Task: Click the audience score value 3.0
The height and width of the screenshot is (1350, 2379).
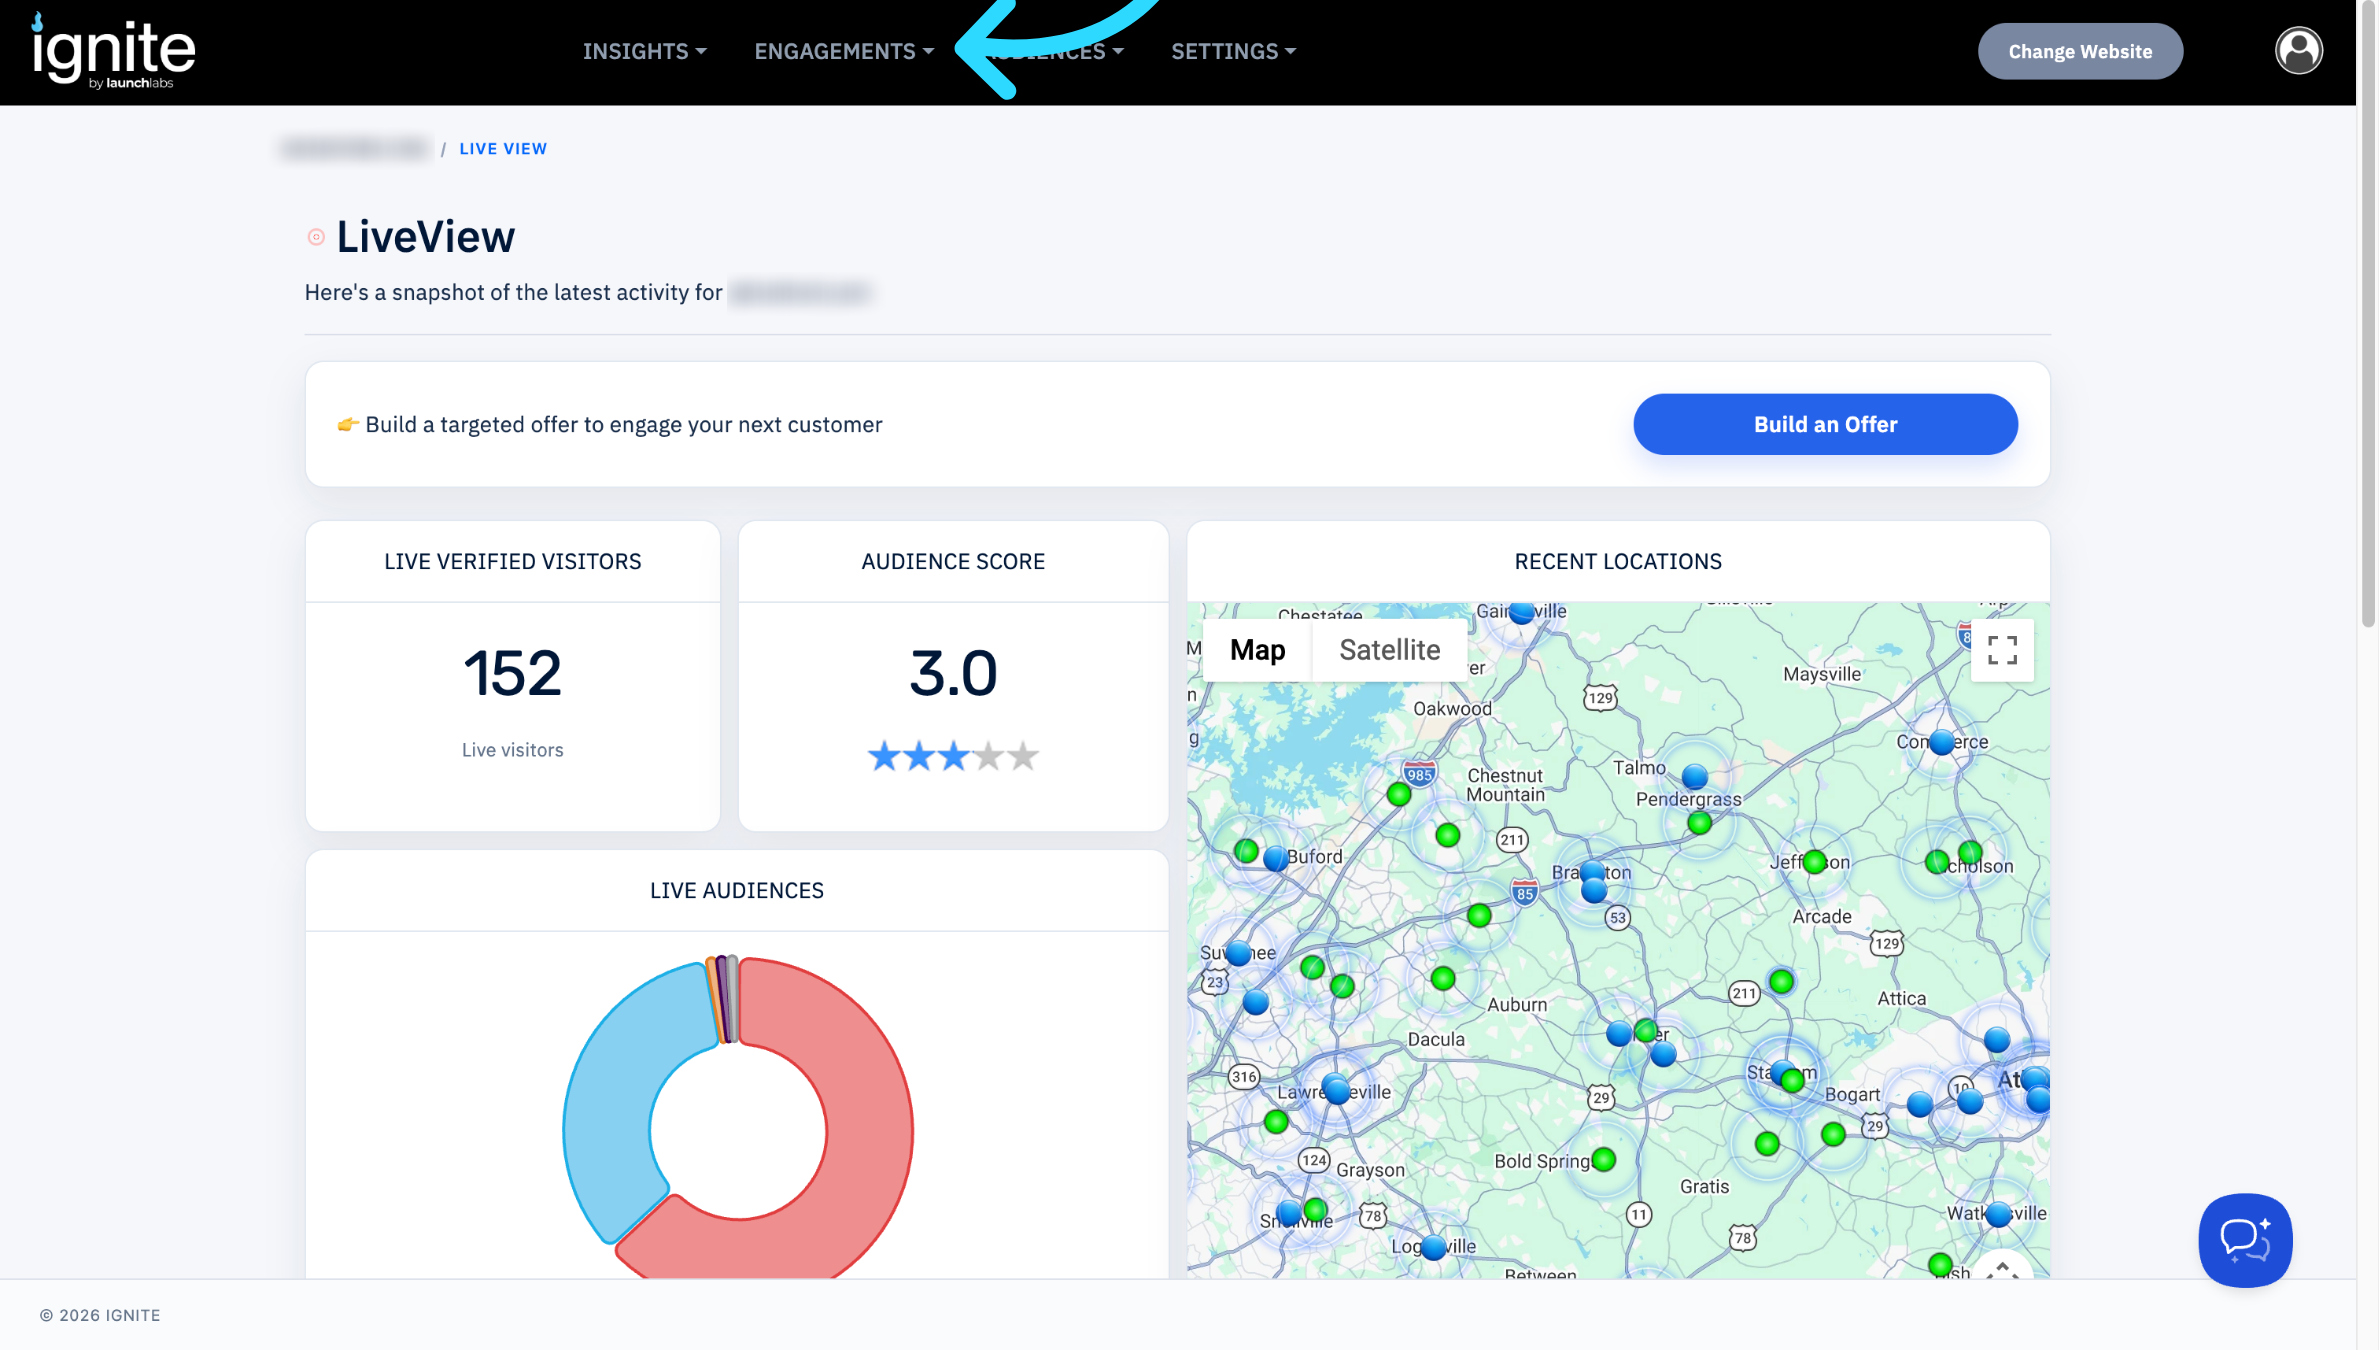Action: pos(953,673)
